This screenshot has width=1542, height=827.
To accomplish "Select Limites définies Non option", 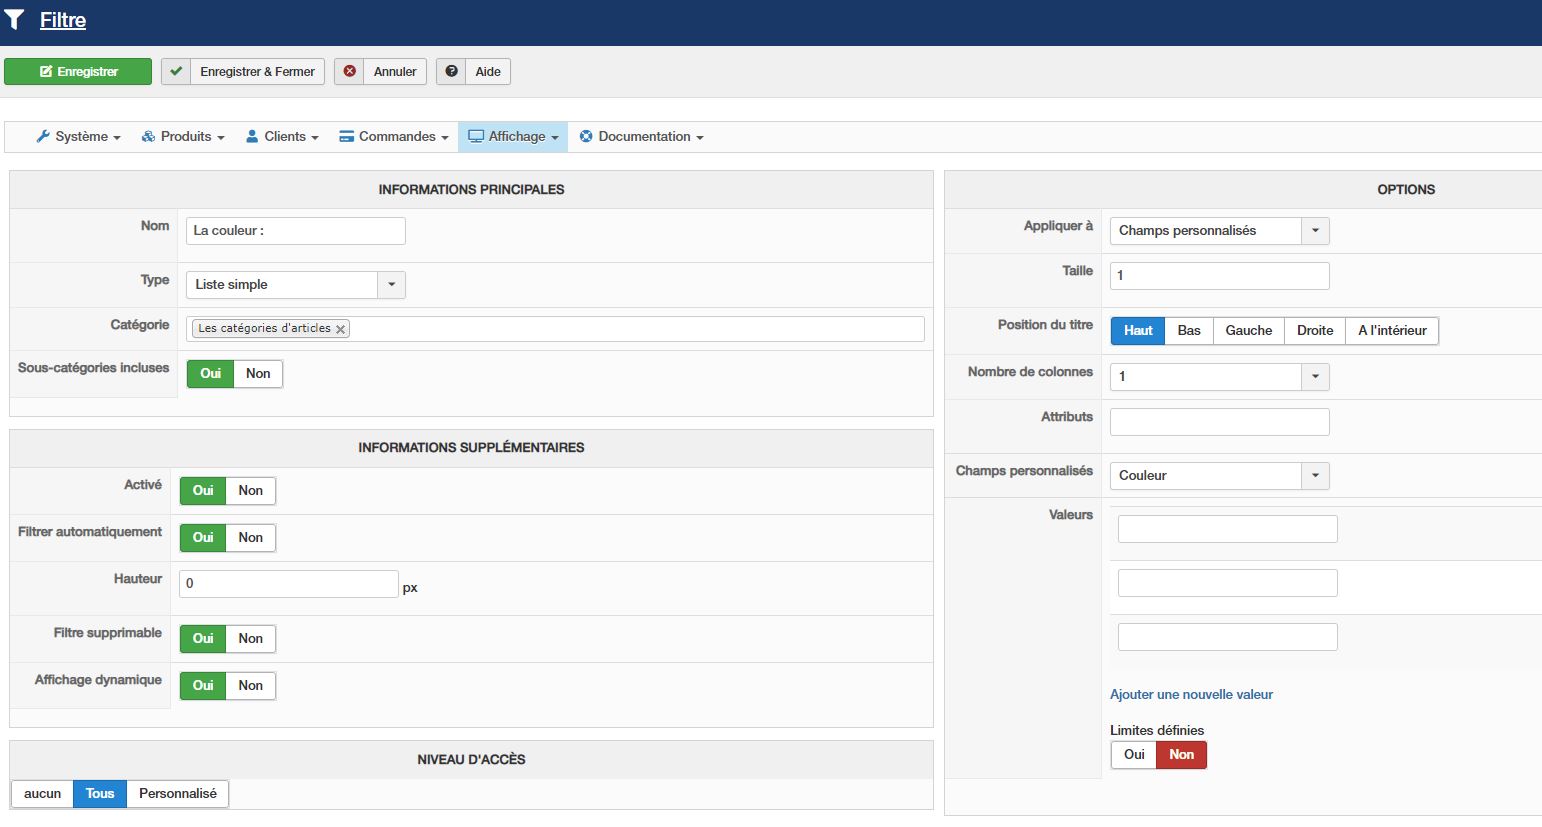I will click(x=1182, y=755).
